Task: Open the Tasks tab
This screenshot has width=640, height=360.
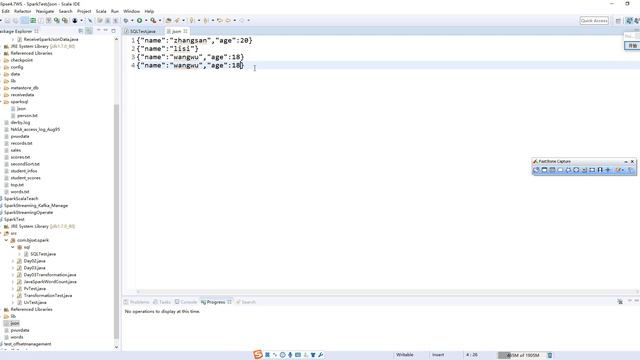Action: tap(162, 302)
